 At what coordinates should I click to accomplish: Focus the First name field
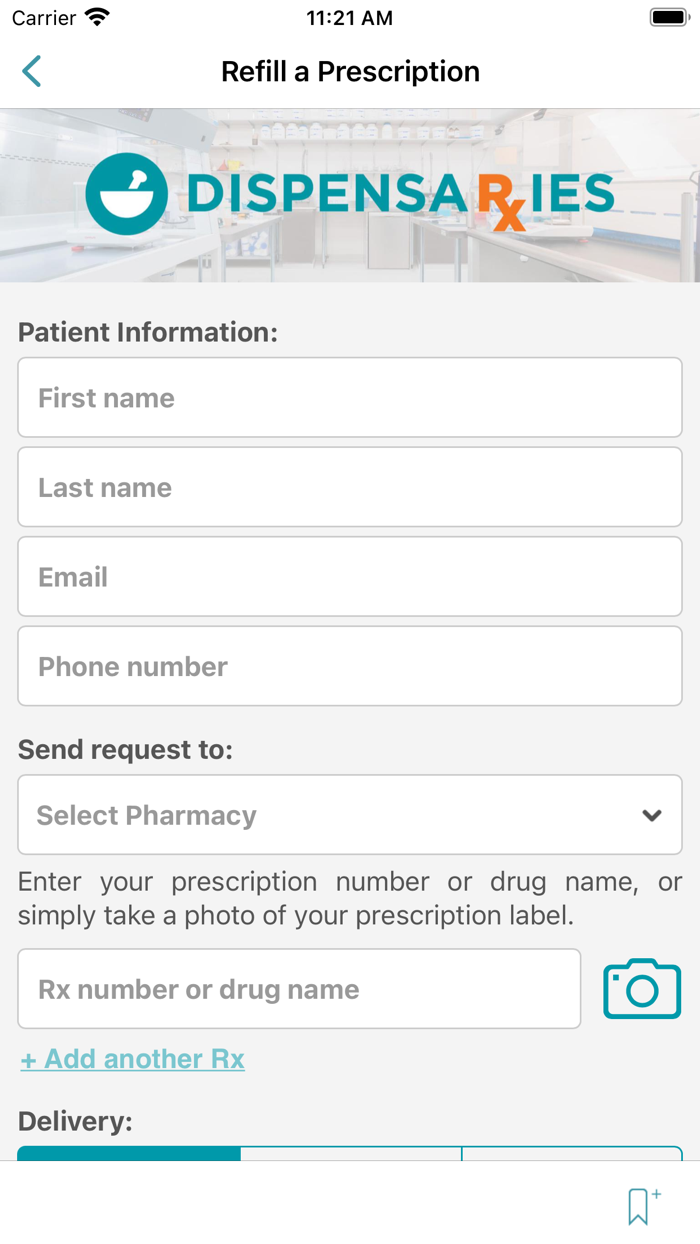point(350,398)
